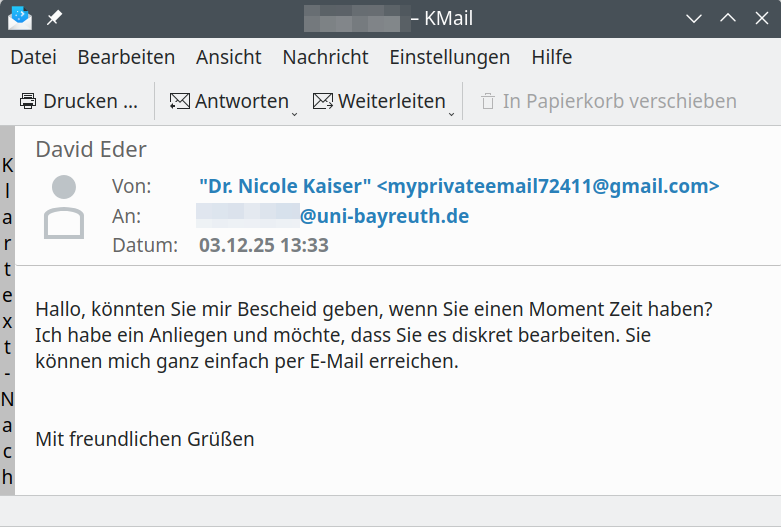Click the sender avatar placeholder icon
This screenshot has height=527, width=781.
(x=64, y=207)
